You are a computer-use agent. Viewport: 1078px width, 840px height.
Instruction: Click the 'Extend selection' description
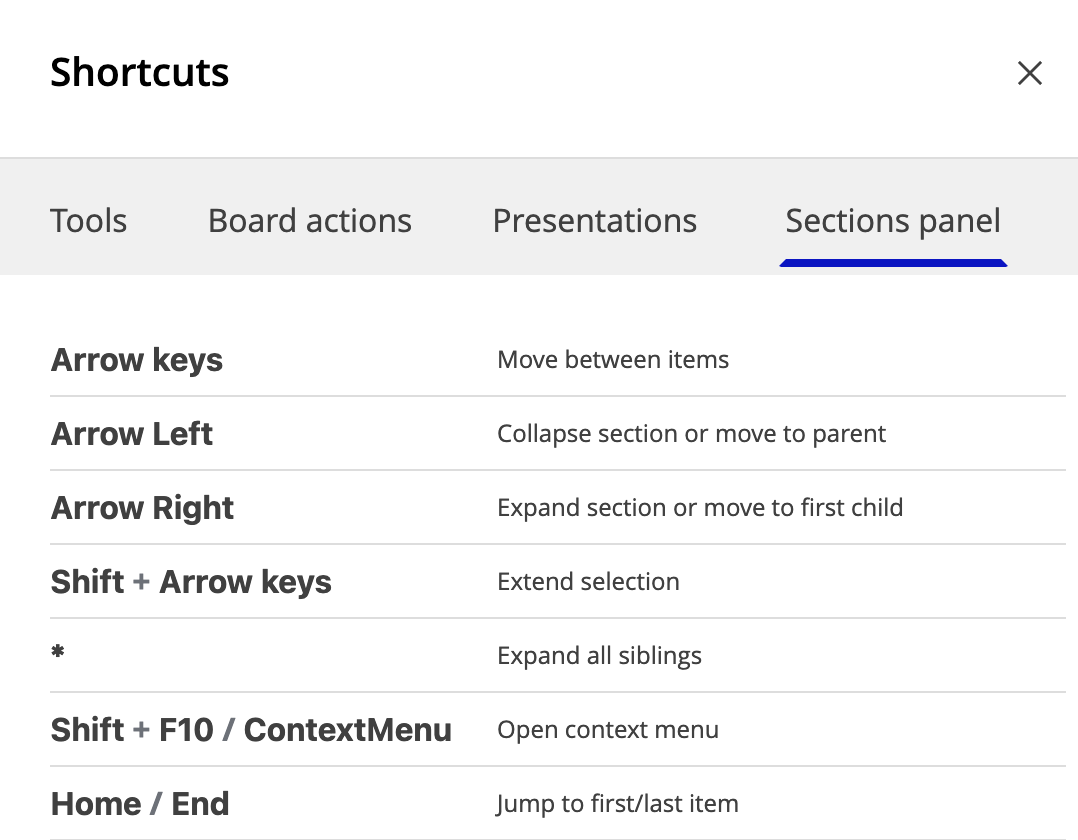(588, 582)
